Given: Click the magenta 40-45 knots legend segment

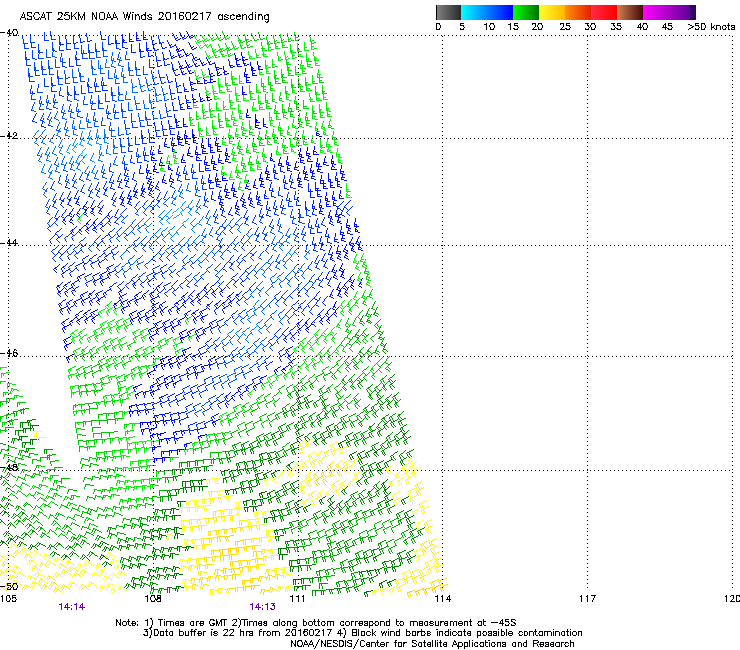Looking at the screenshot, I should 656,12.
